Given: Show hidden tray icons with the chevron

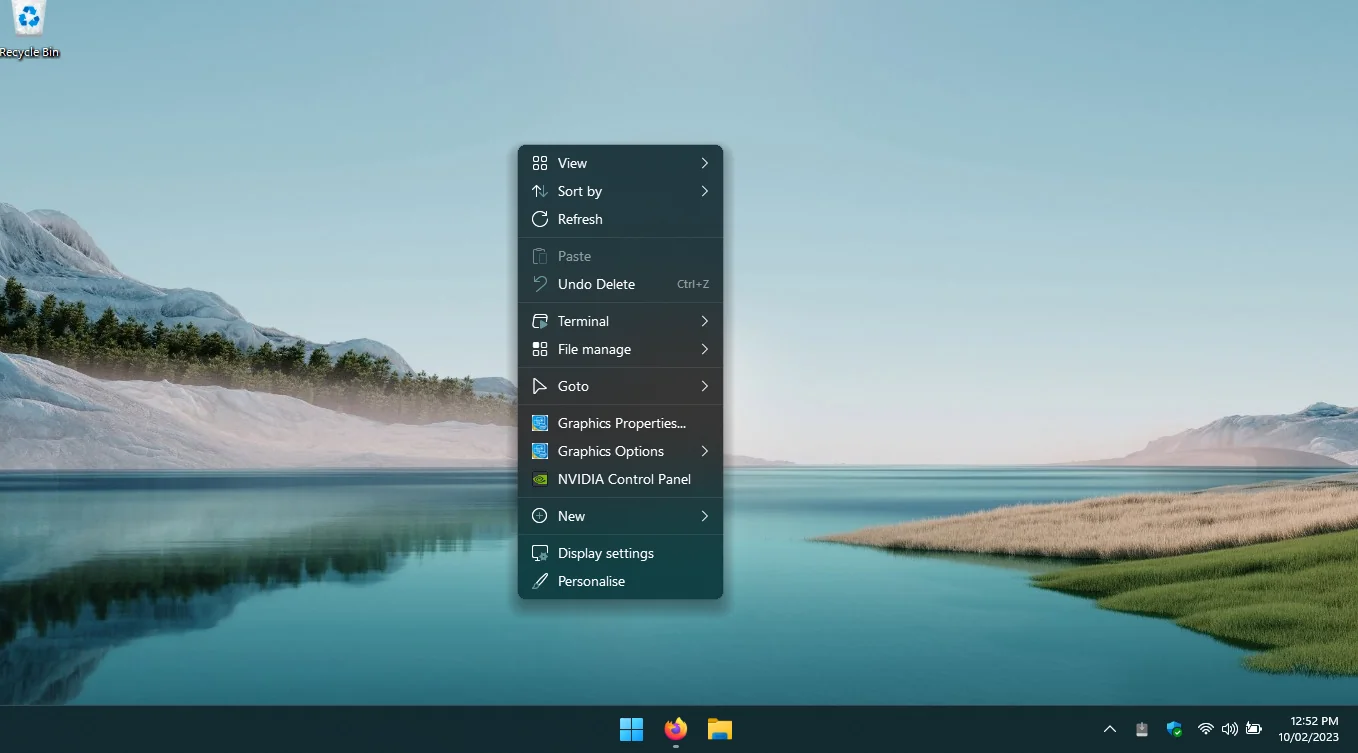Looking at the screenshot, I should (x=1109, y=729).
